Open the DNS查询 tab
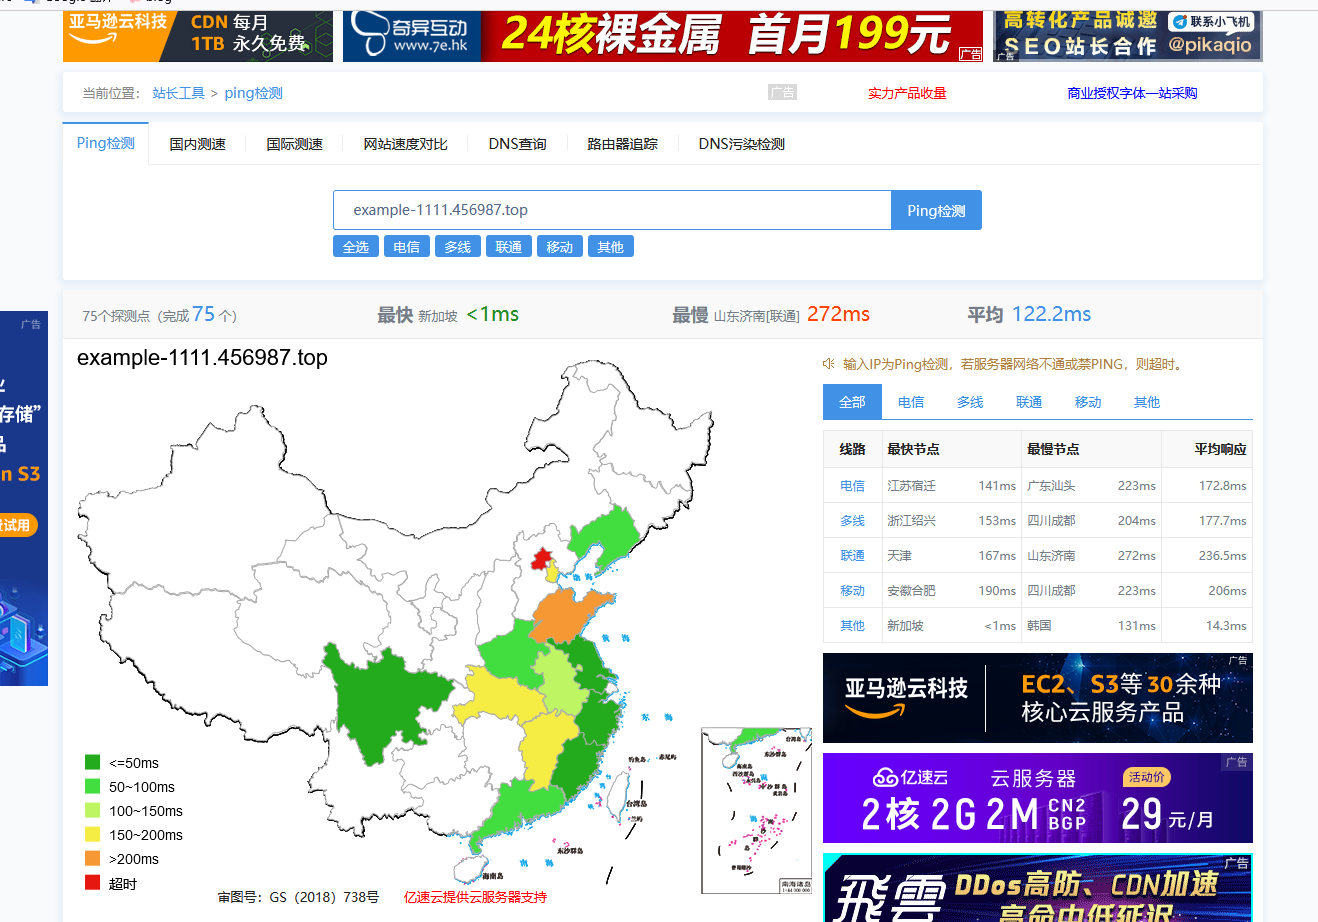1318x922 pixels. coord(517,144)
